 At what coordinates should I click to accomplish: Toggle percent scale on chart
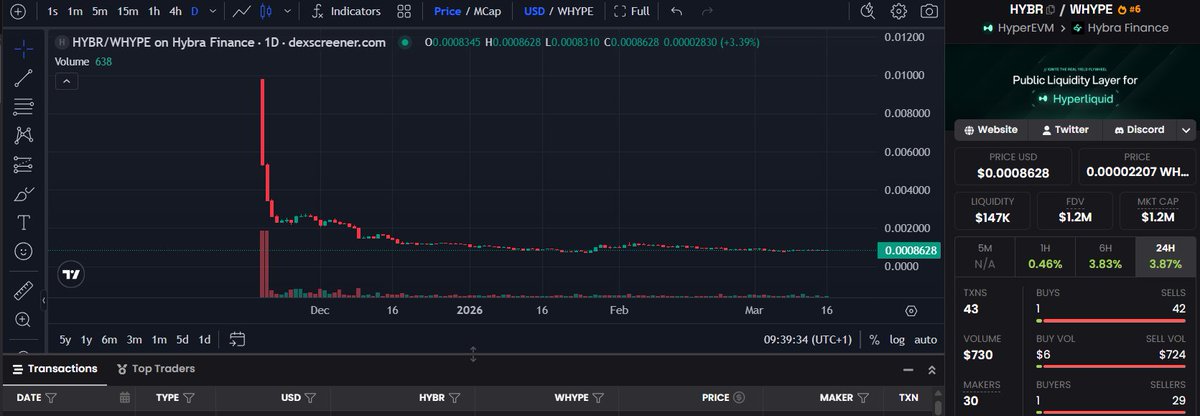click(874, 339)
